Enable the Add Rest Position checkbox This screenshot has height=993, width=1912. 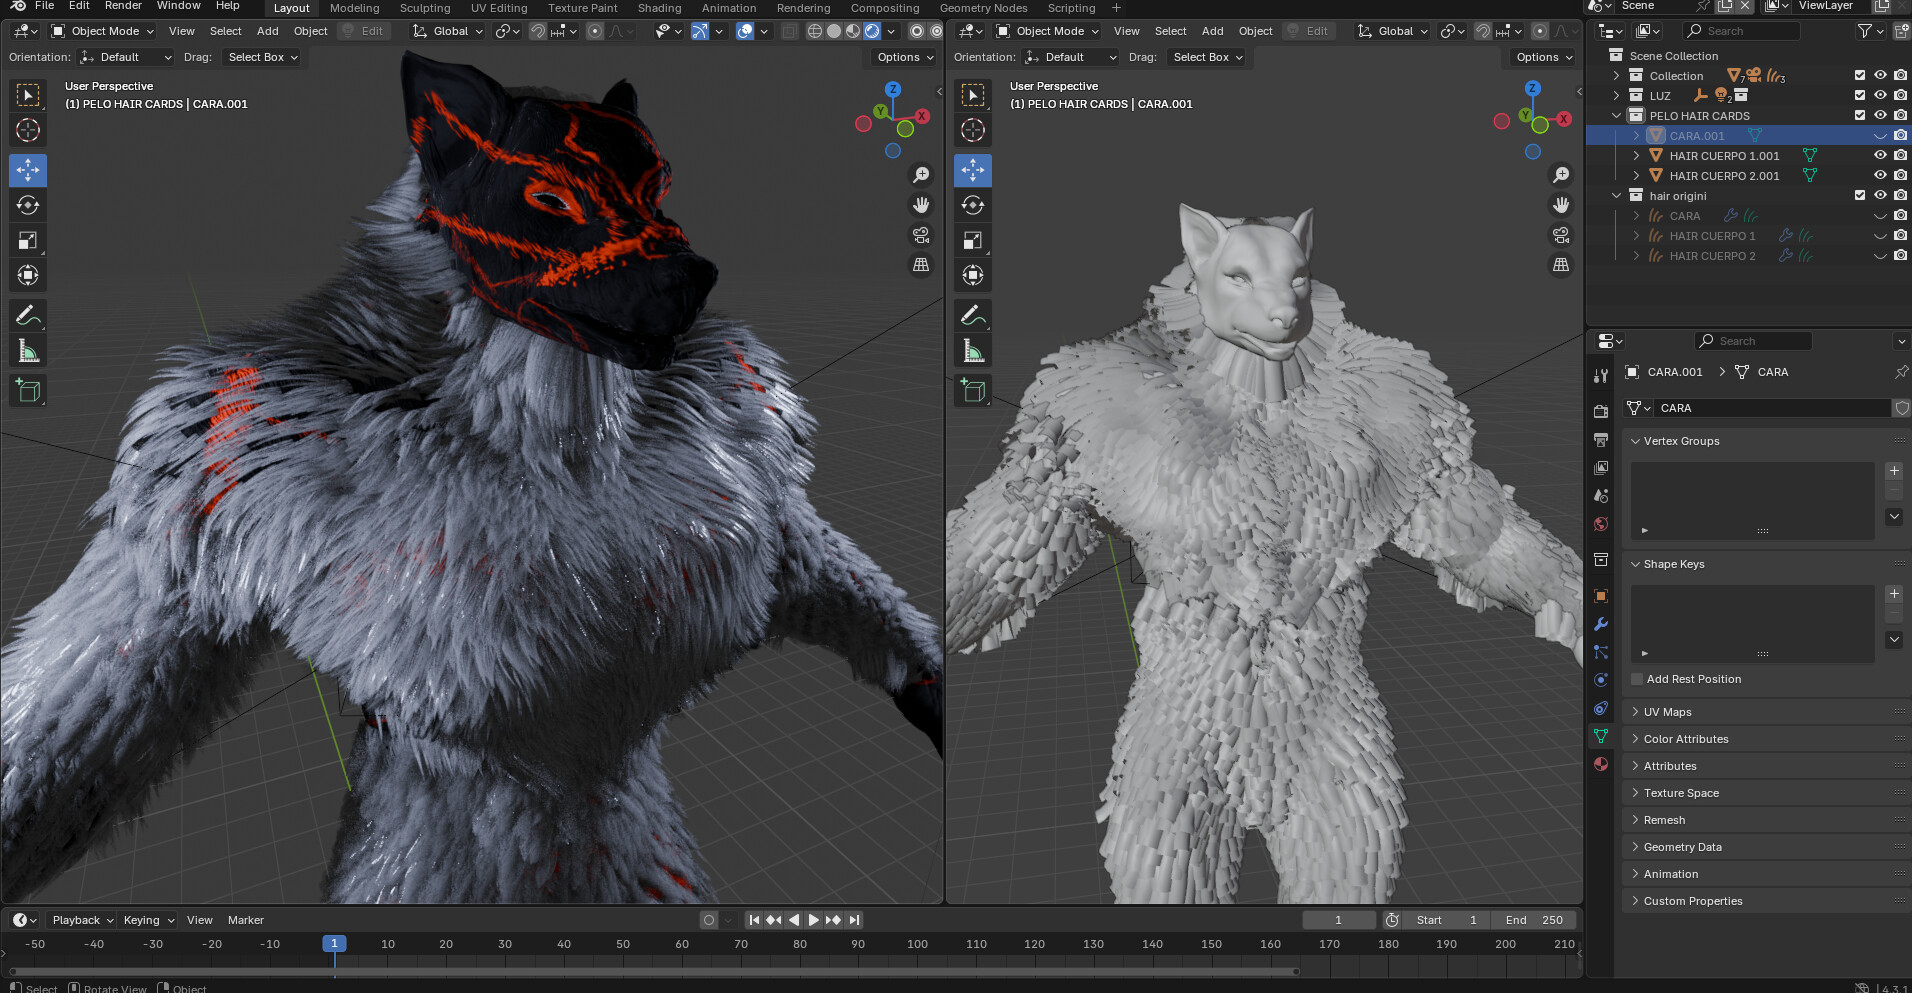tap(1636, 679)
